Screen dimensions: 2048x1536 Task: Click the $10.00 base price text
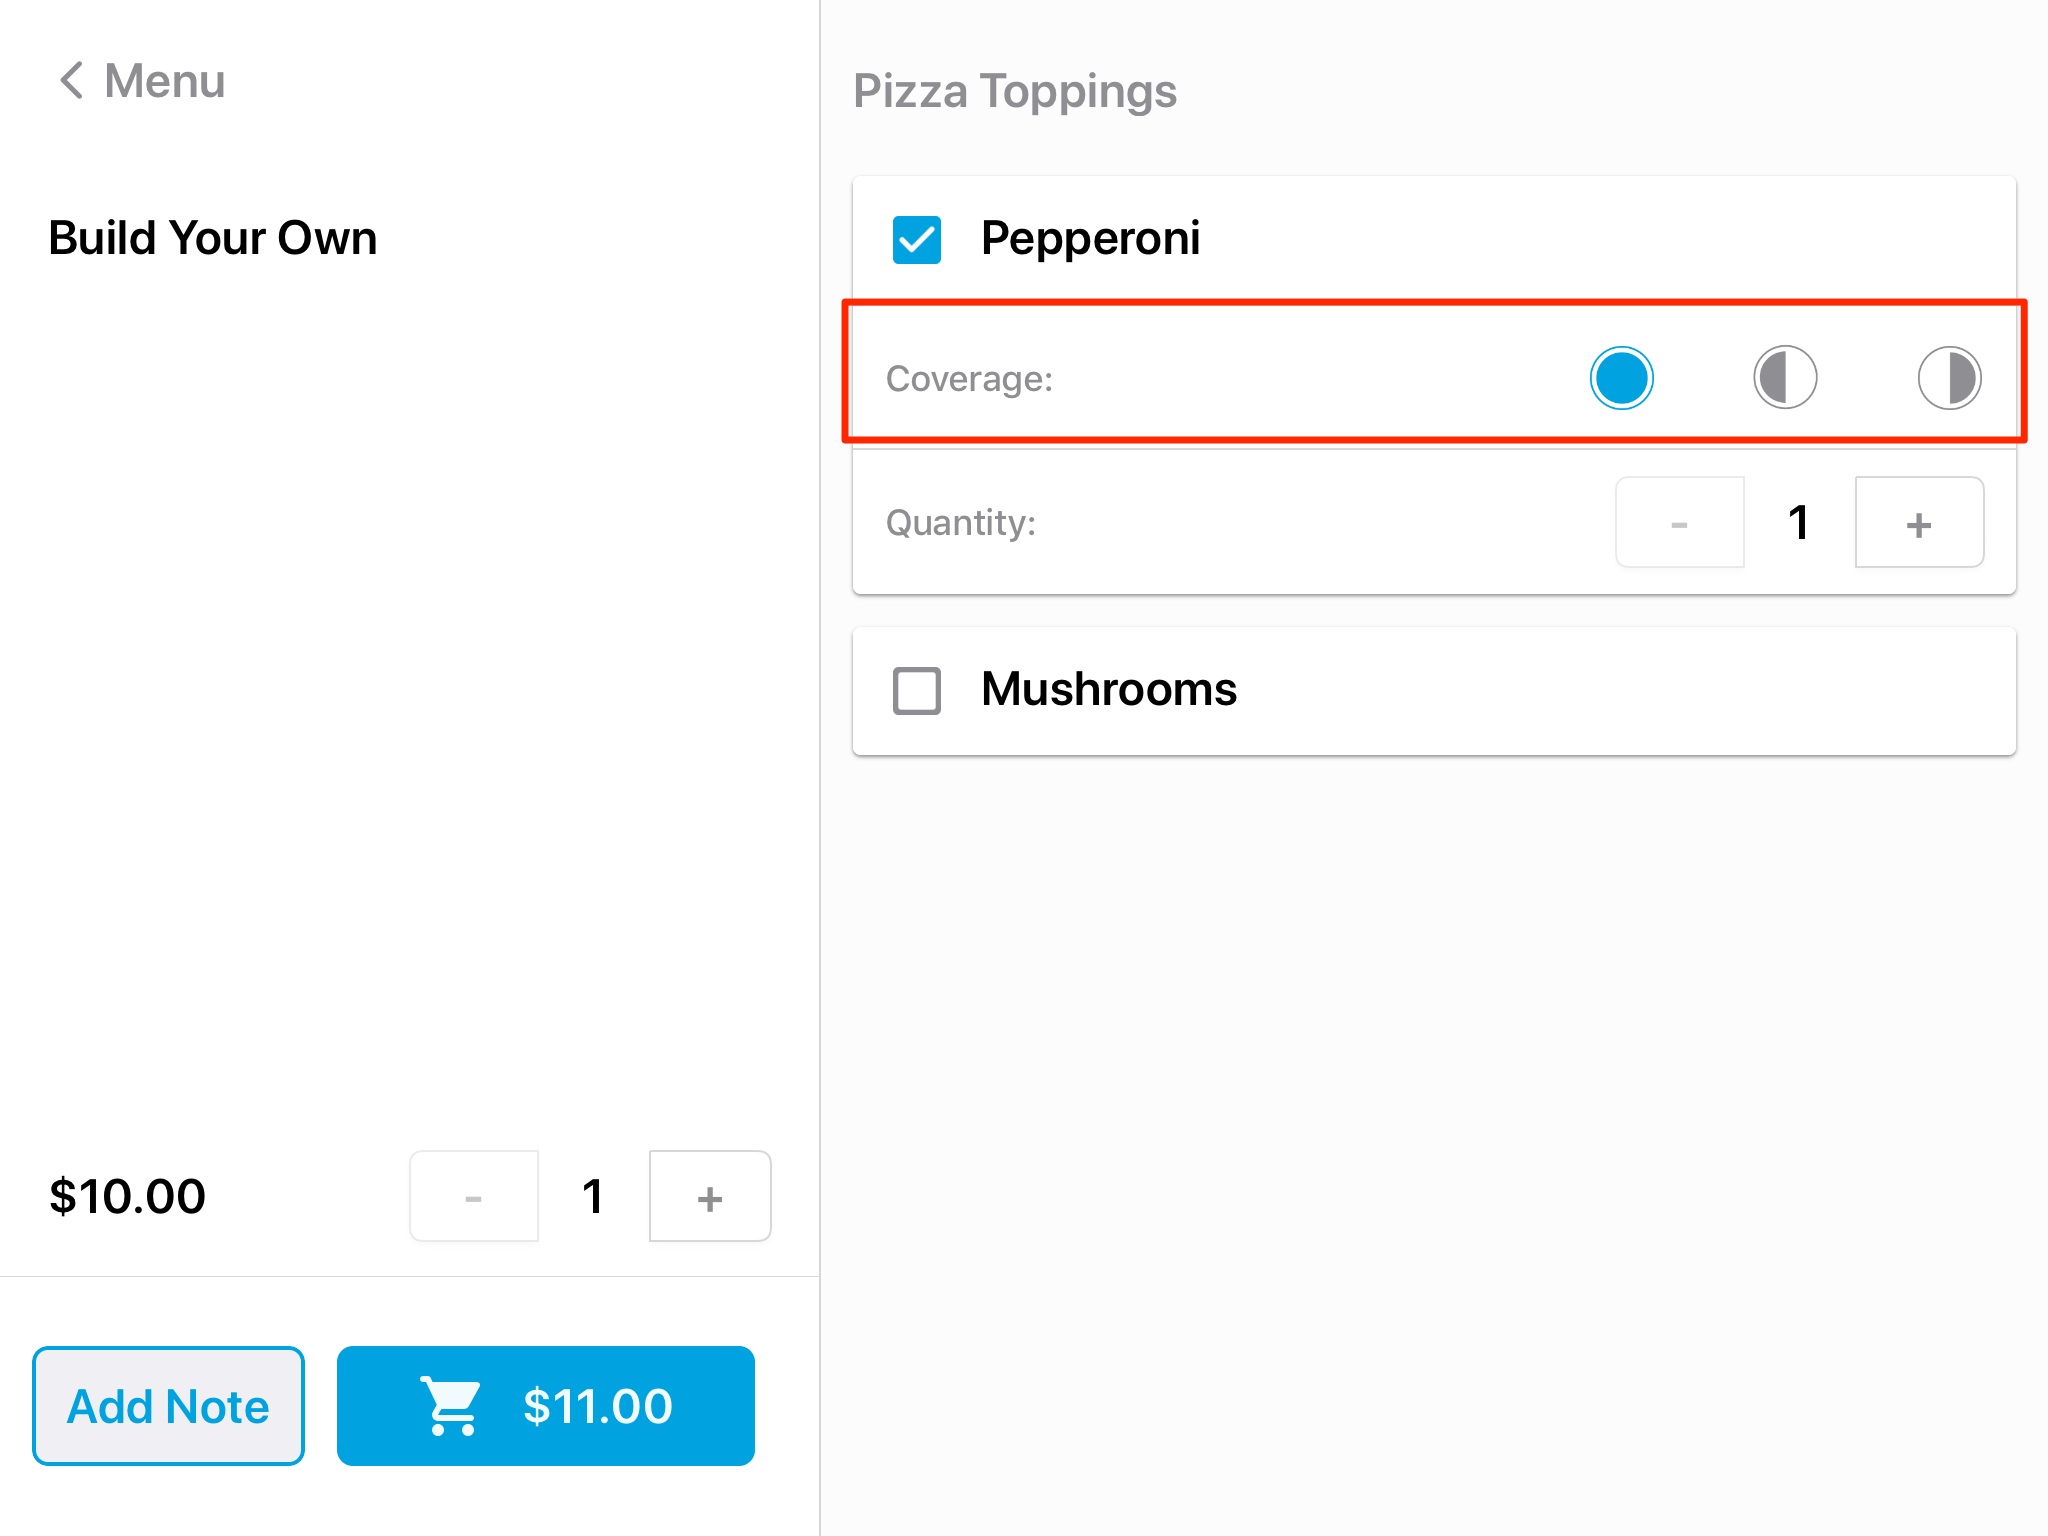(x=128, y=1197)
